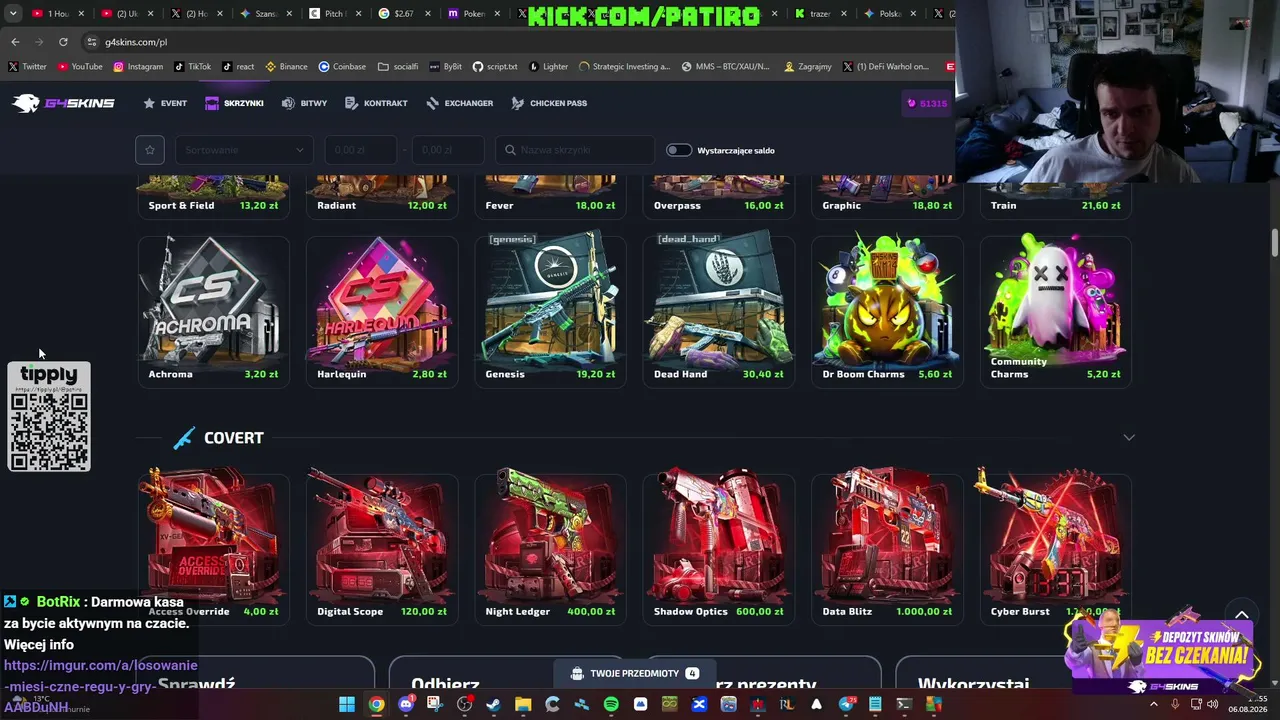Go to the Bitwy battles page
This screenshot has width=1280, height=720.
pyautogui.click(x=304, y=103)
